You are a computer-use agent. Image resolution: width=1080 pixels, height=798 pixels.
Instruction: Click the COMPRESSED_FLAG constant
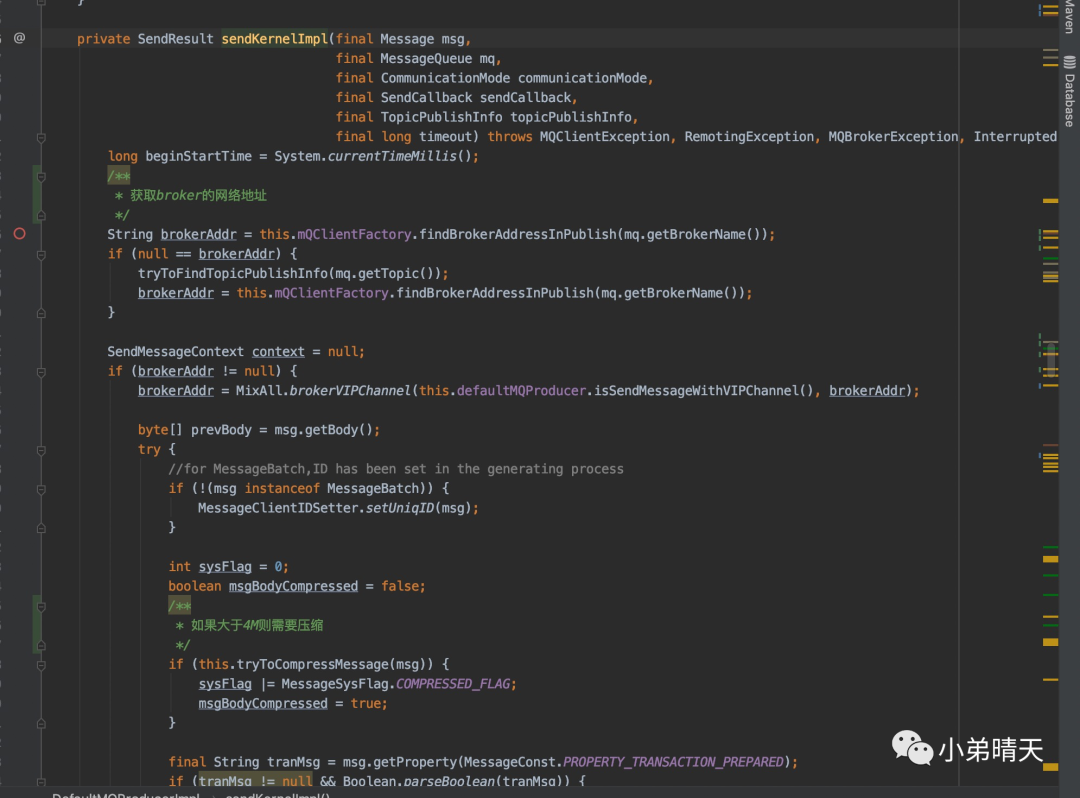pos(453,684)
